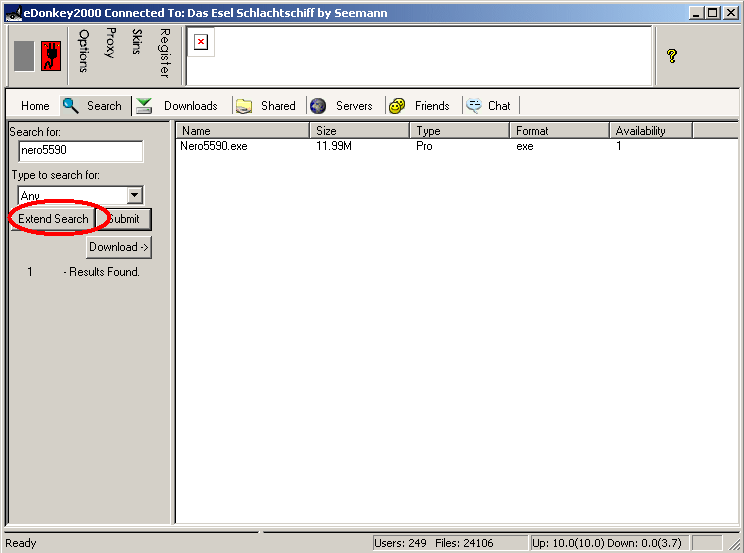Click the window resize grip corner
The image size is (744, 553).
[734, 544]
